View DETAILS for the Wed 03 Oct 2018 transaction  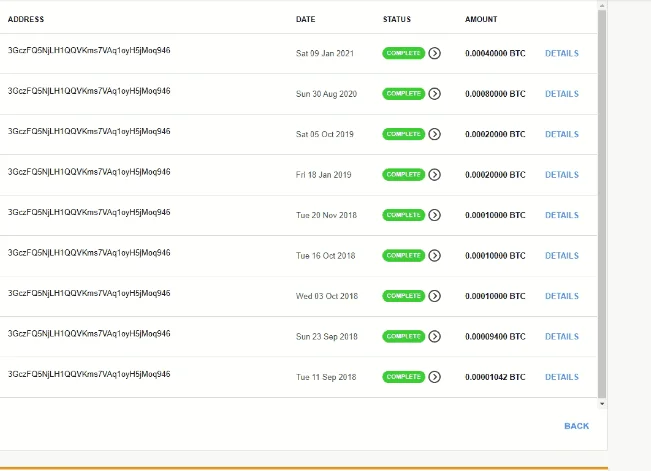point(562,296)
